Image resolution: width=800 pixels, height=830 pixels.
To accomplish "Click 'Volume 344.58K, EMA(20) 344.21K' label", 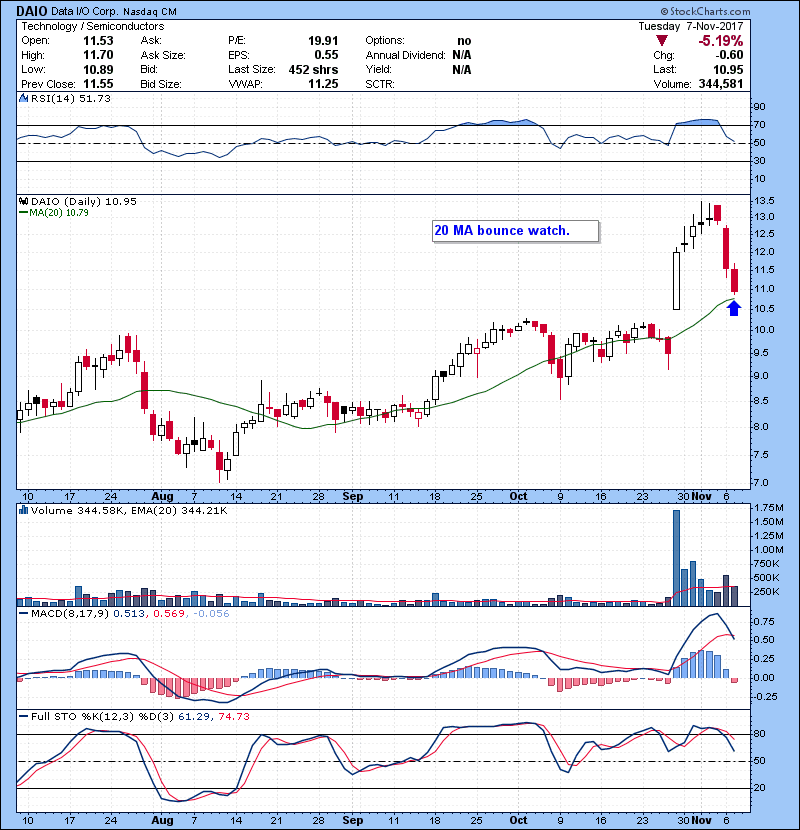I will [x=129, y=511].
